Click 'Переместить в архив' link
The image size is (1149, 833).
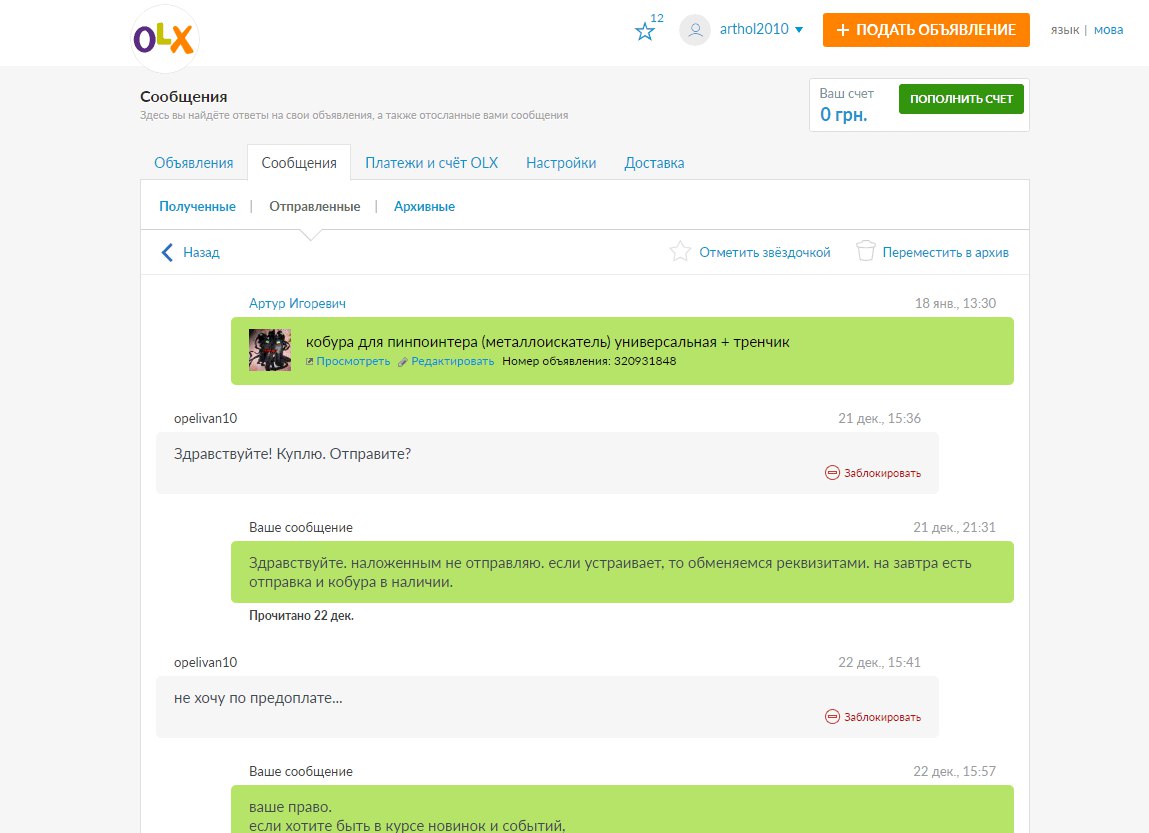tap(945, 253)
